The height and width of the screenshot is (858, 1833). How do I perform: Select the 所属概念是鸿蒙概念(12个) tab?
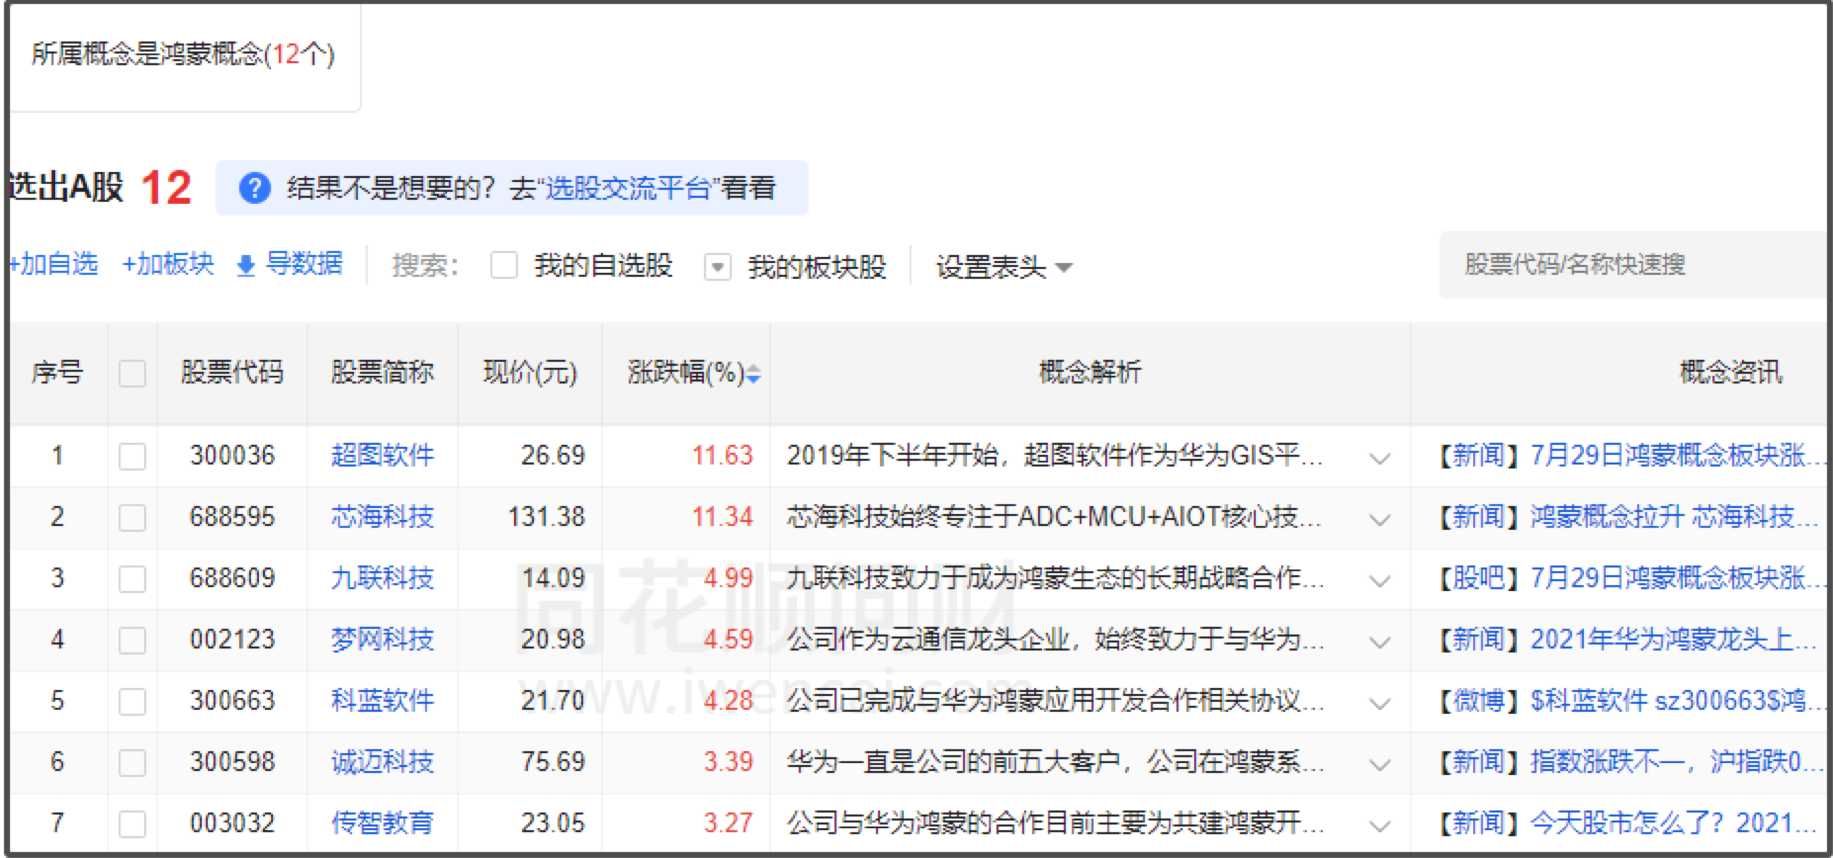[x=183, y=54]
